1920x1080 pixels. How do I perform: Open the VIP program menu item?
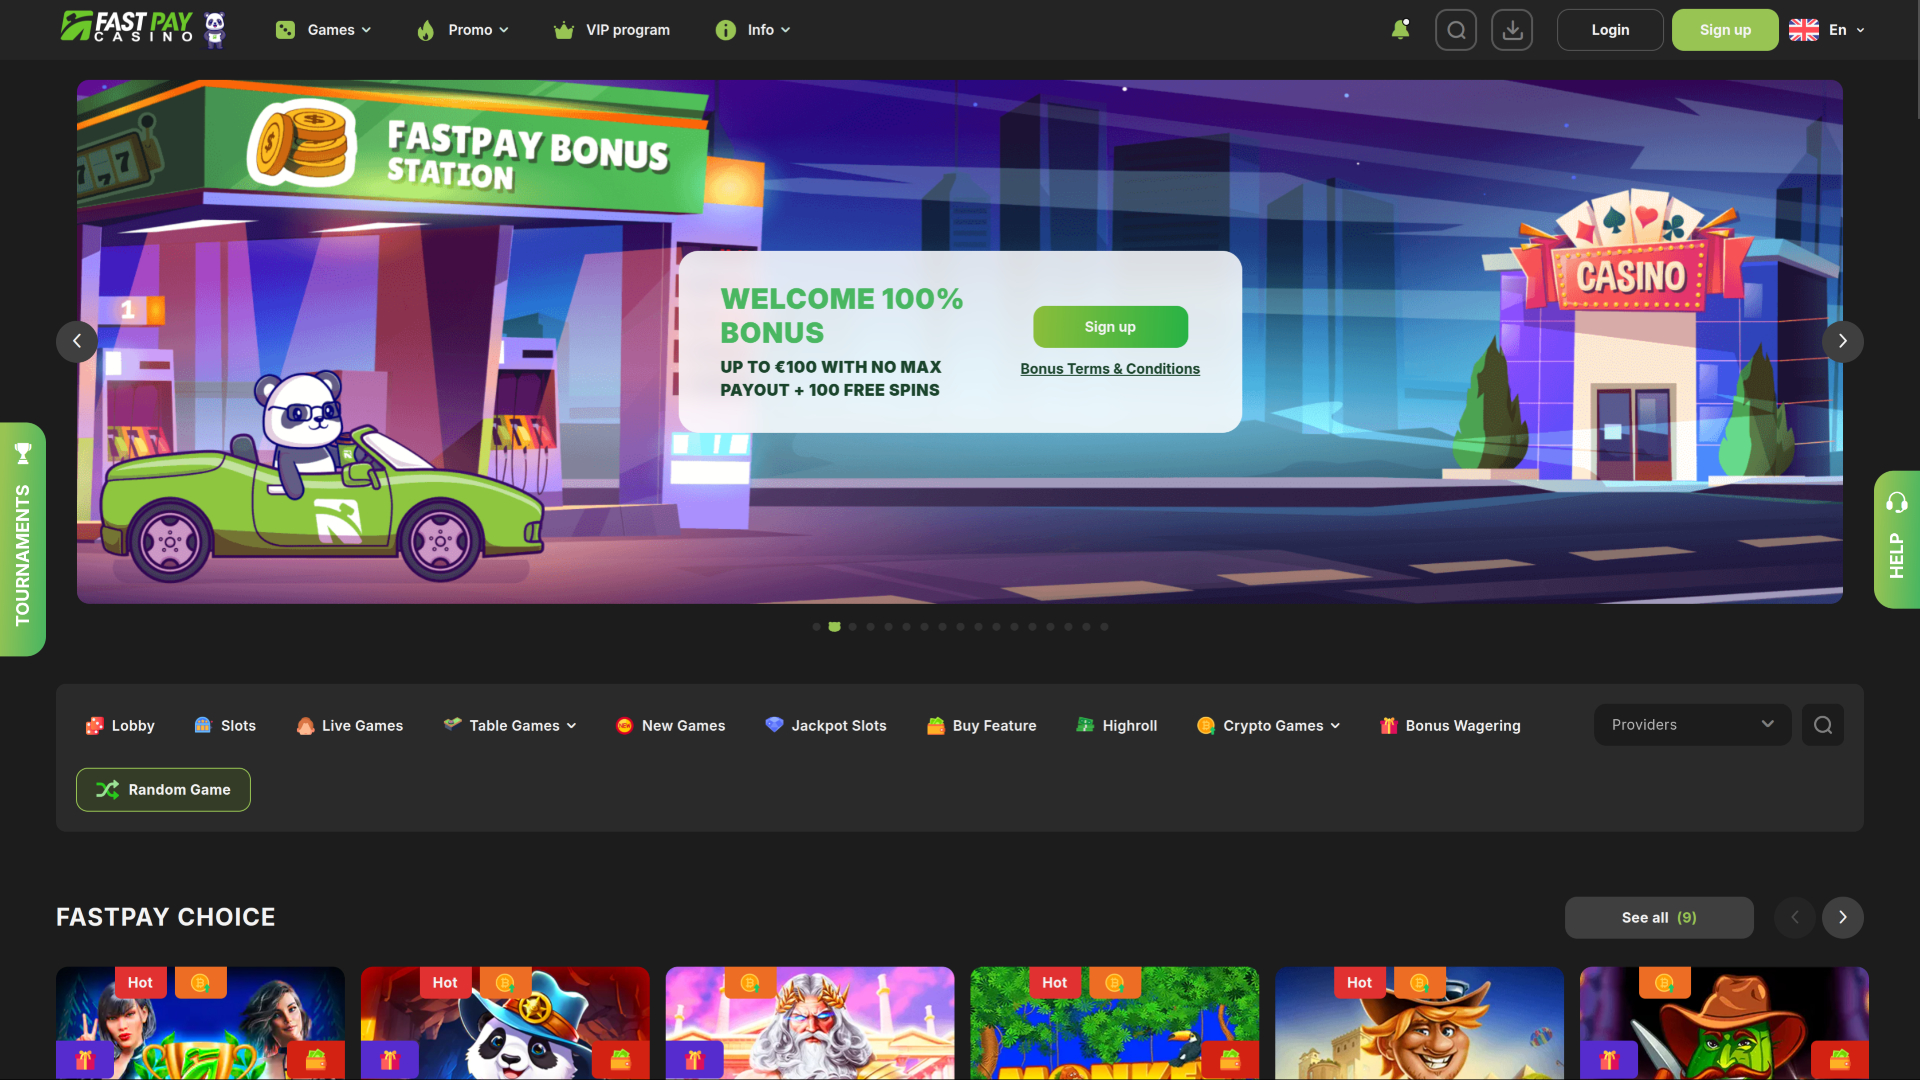[x=611, y=29]
